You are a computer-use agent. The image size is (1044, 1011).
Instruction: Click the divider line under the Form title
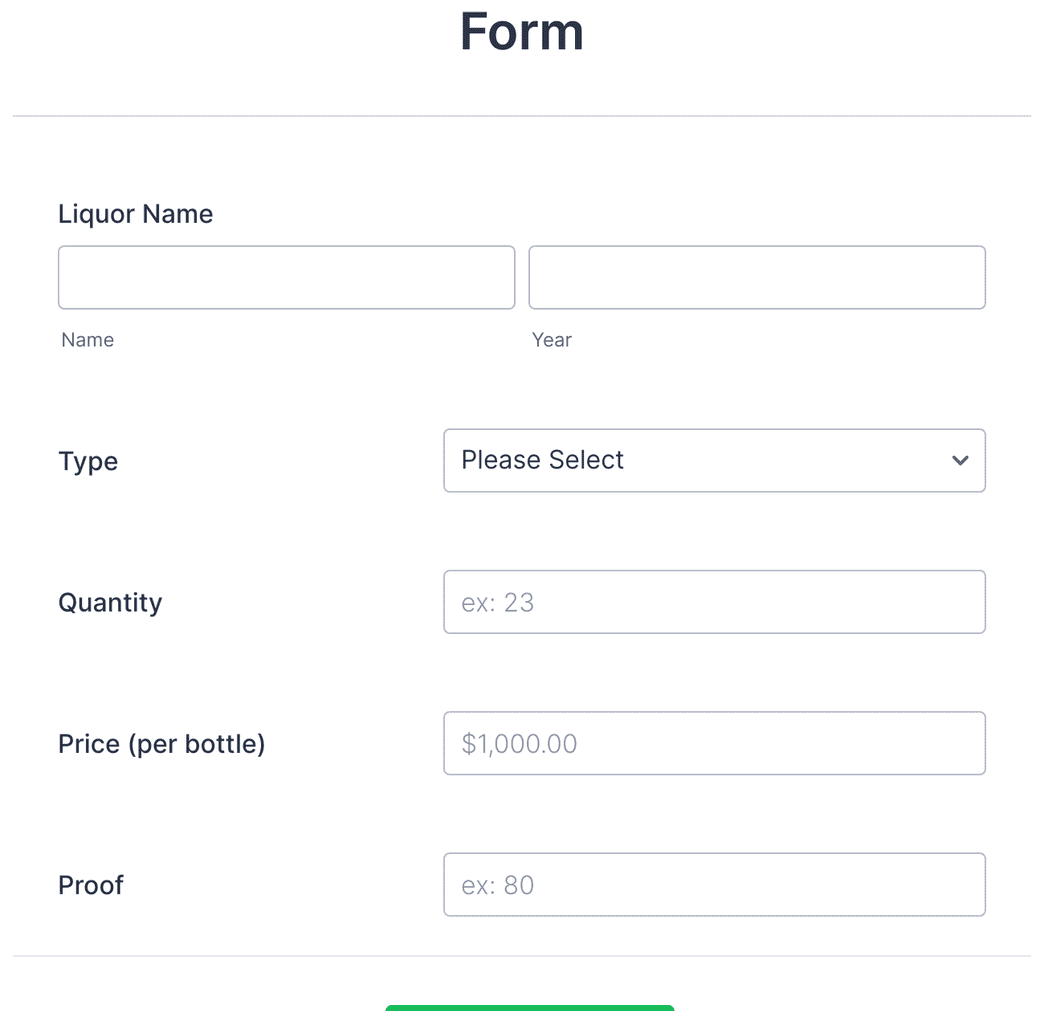[521, 116]
